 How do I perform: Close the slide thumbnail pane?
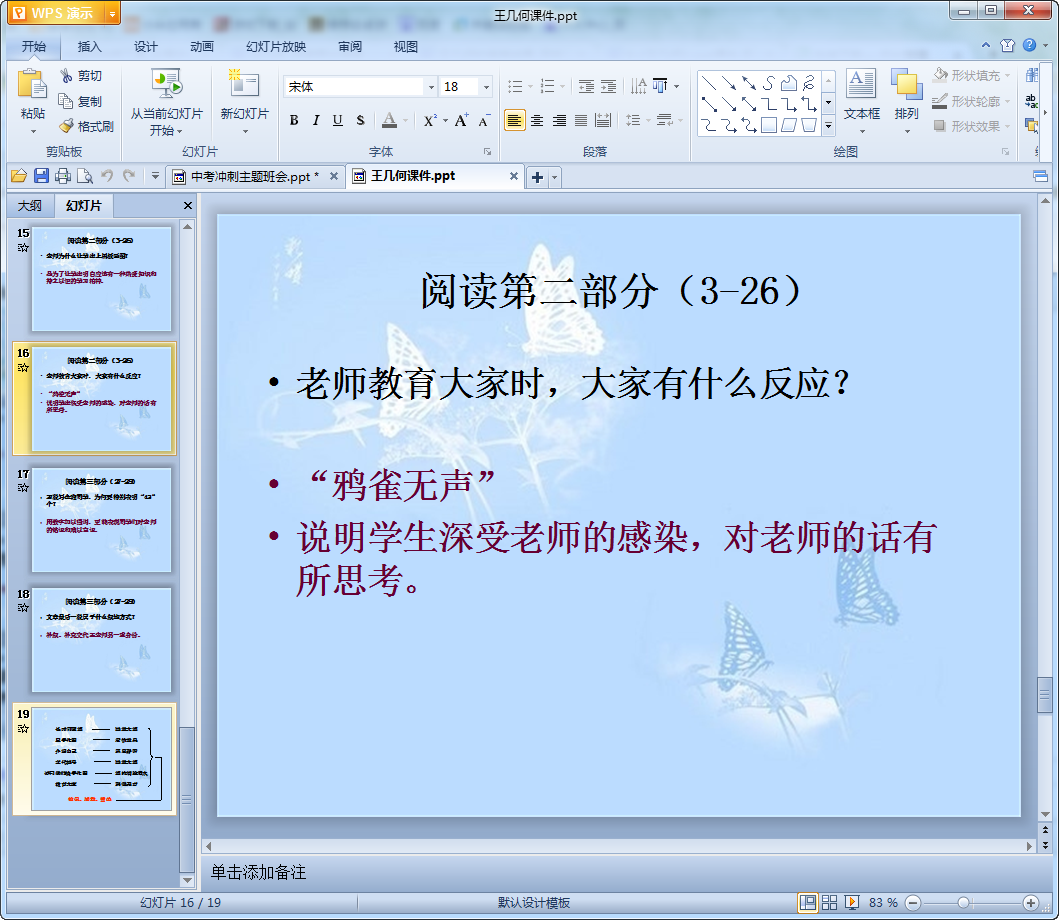click(x=187, y=205)
